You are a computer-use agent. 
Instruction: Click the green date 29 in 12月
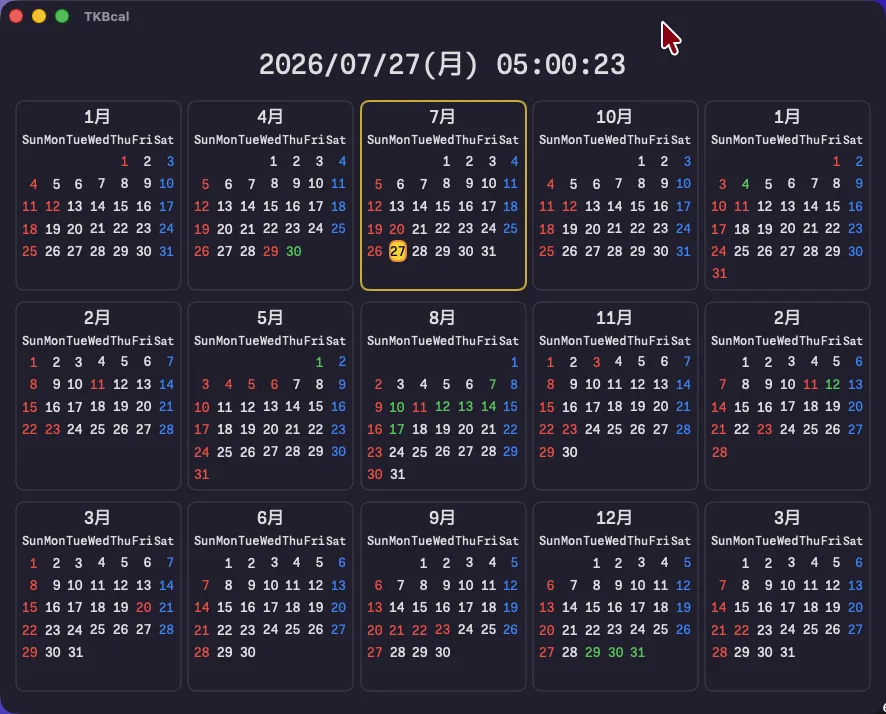592,652
